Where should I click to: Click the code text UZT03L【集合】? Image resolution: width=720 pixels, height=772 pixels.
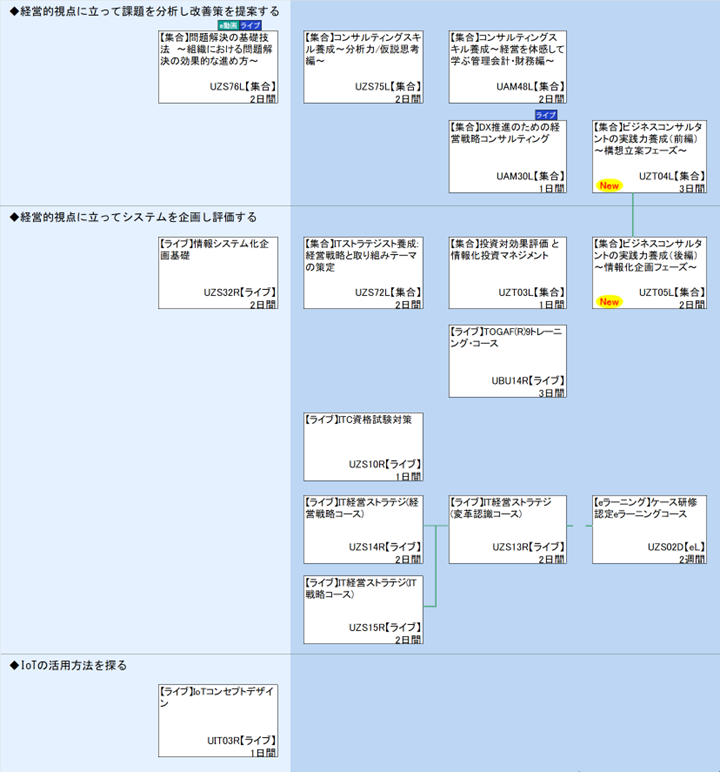tap(531, 292)
